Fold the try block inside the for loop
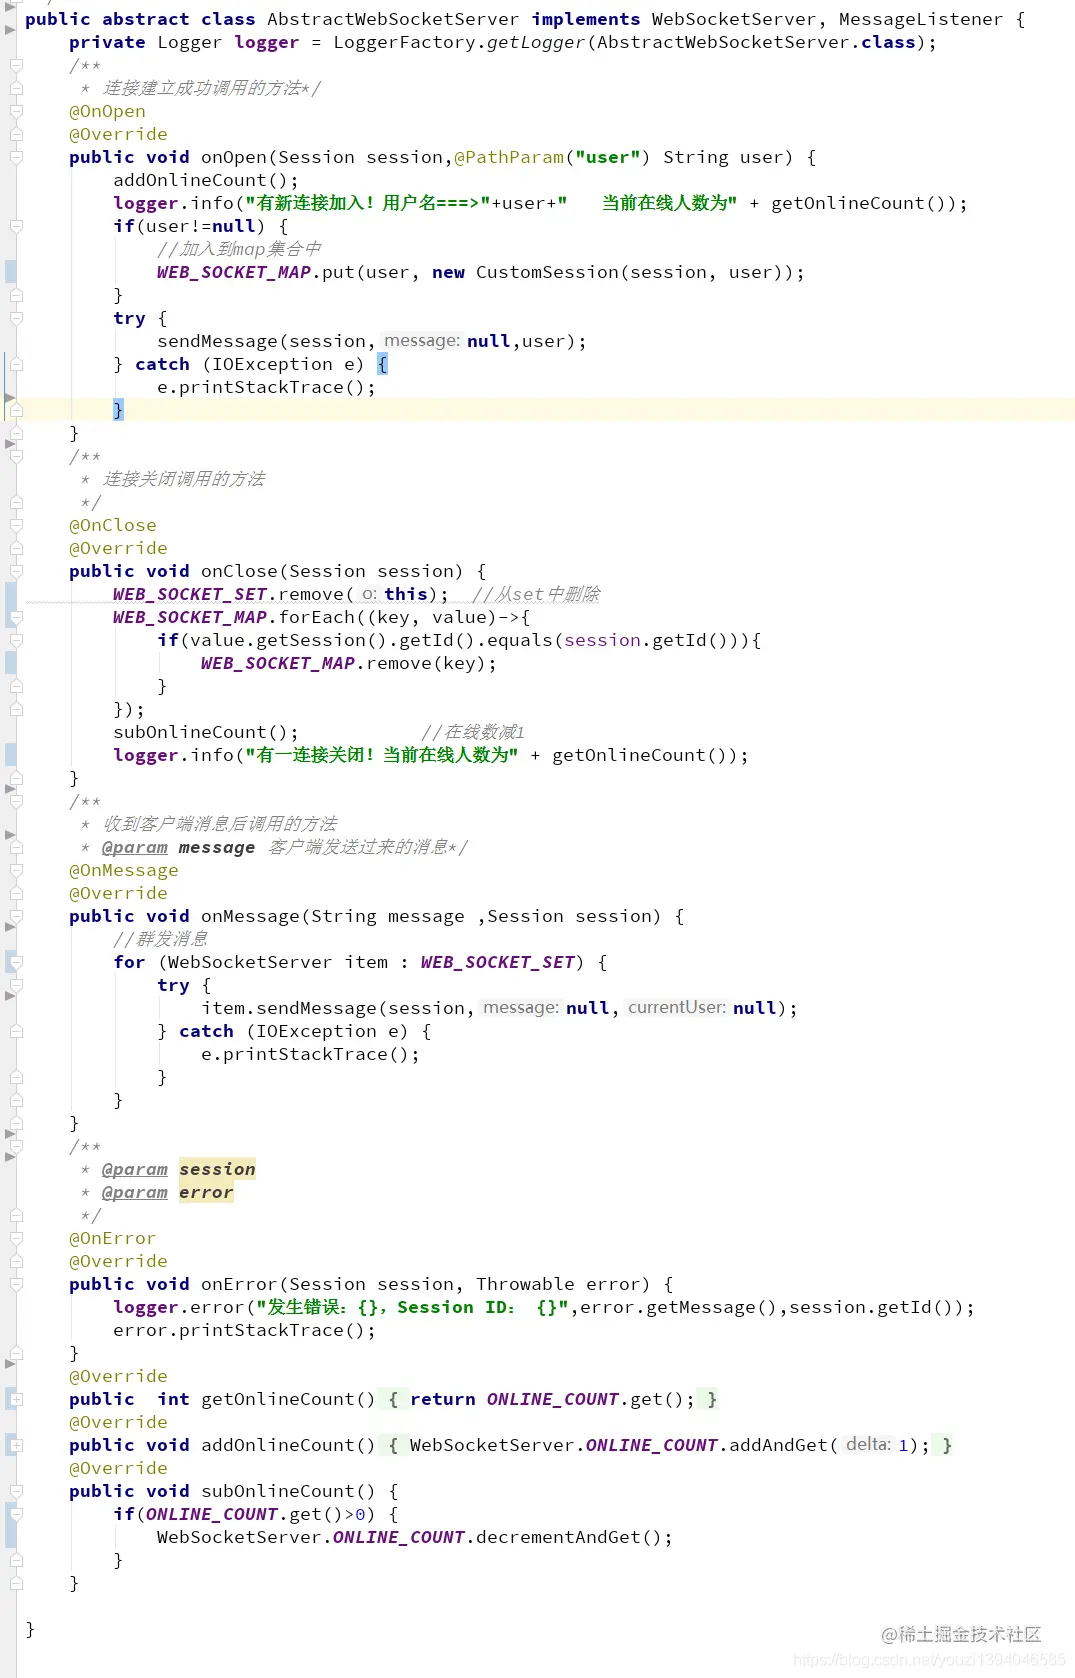Screen dimensions: 1075x1678 (16, 985)
